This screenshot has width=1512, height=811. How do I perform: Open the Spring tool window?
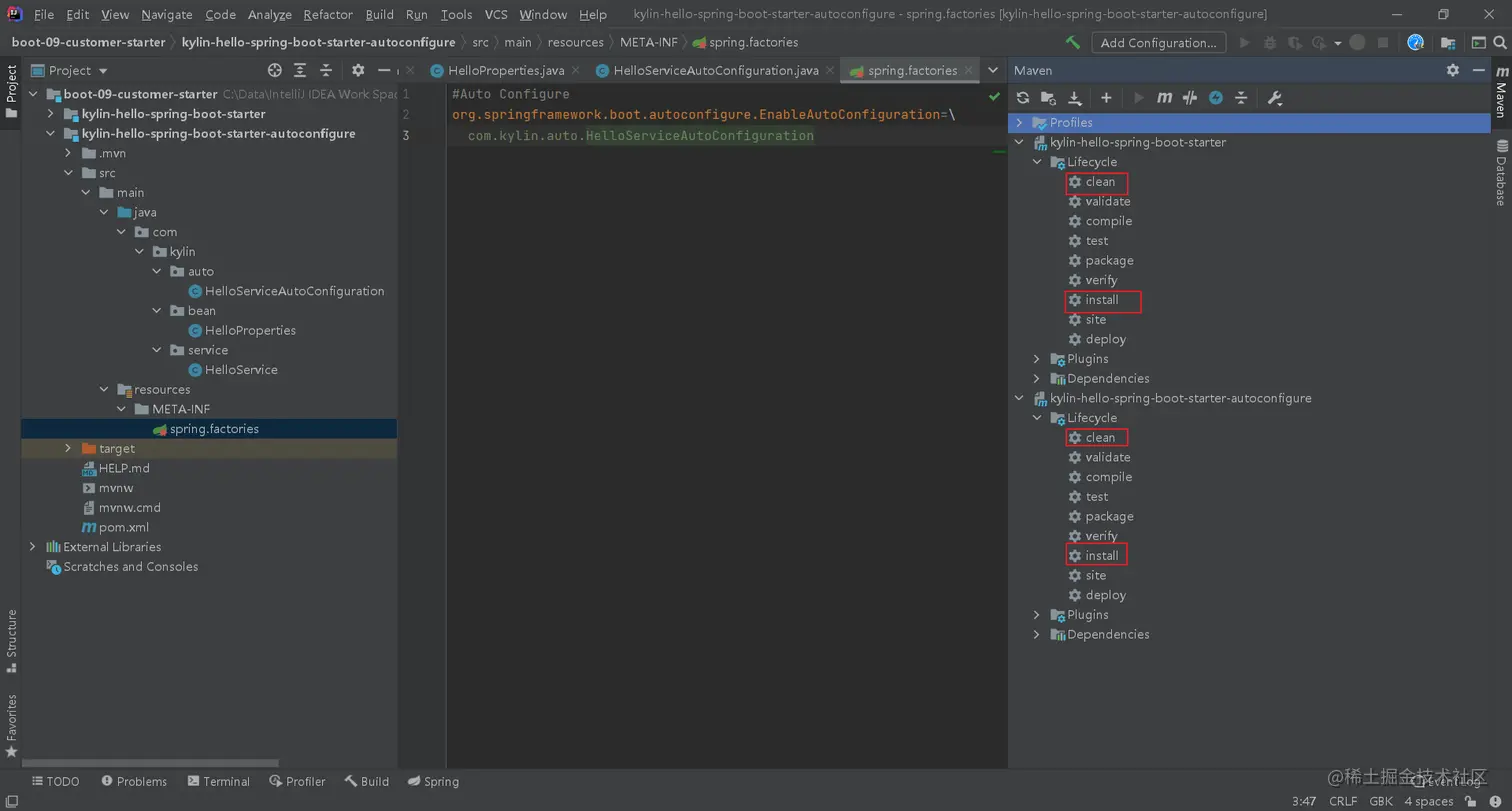coord(433,781)
